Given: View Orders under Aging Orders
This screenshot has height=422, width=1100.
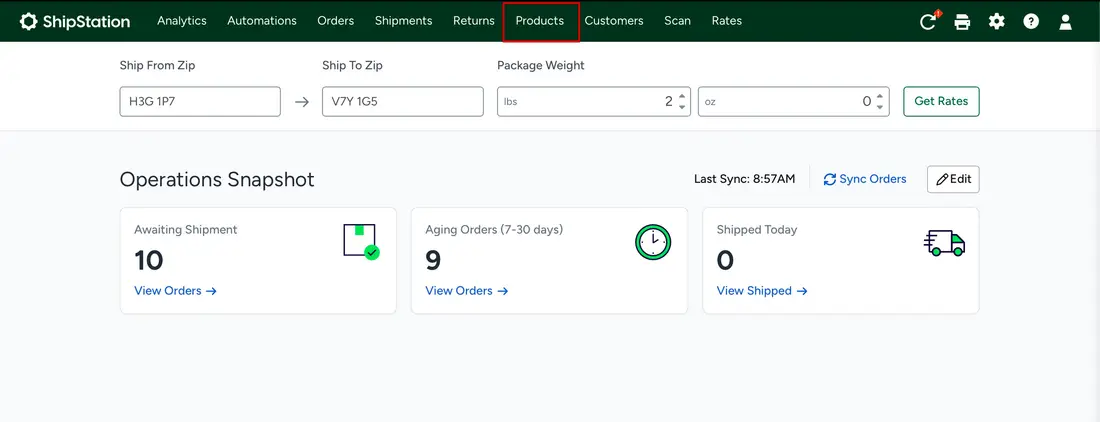Looking at the screenshot, I should pos(467,291).
